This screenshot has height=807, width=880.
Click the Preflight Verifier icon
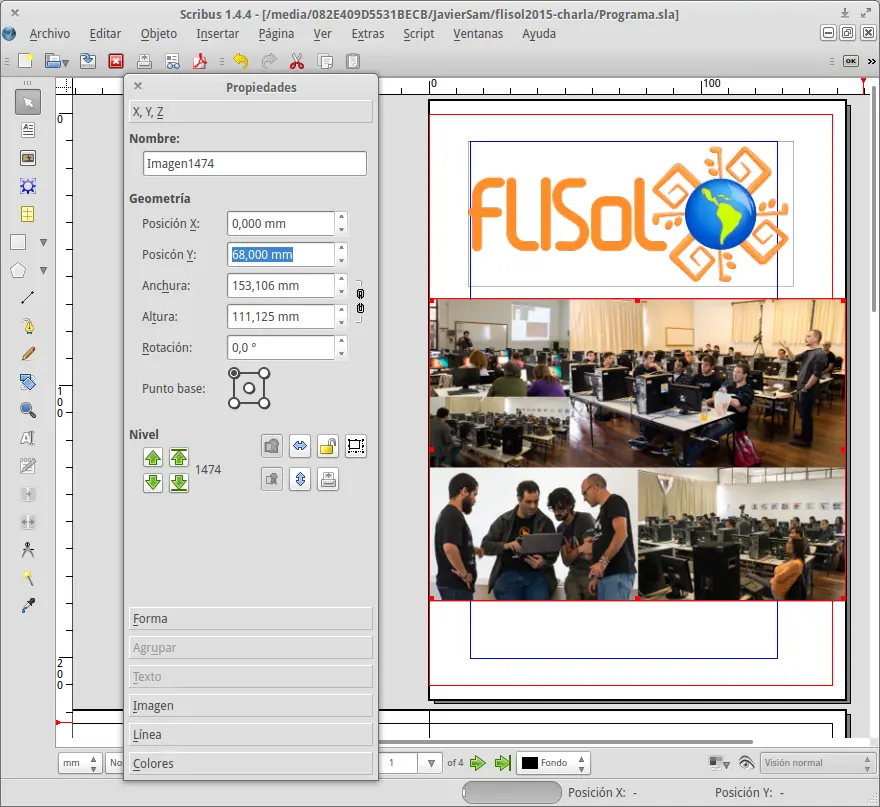[173, 61]
